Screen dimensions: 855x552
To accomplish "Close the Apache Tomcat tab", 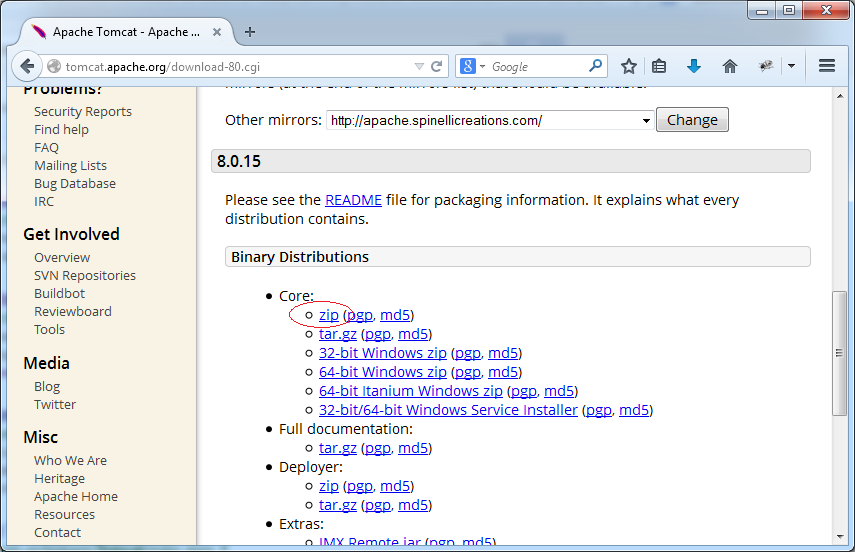I will [217, 32].
